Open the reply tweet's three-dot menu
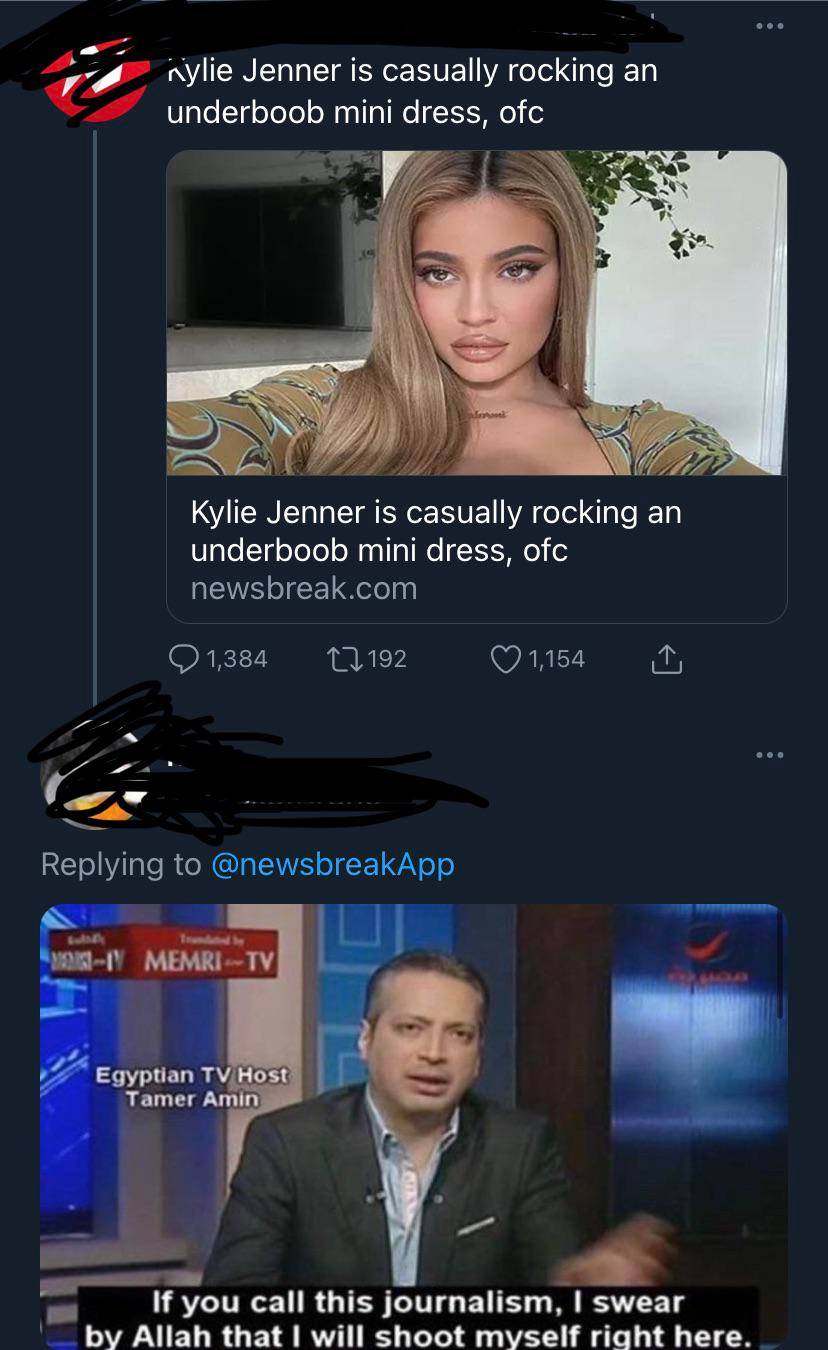This screenshot has width=828, height=1350. tap(769, 755)
